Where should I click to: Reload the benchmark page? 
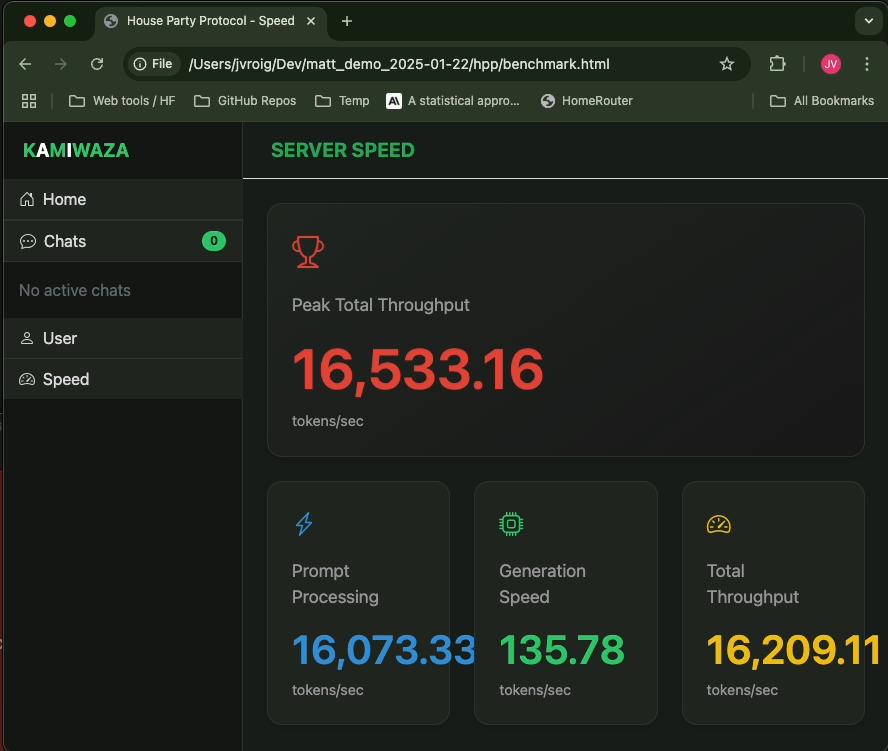pyautogui.click(x=97, y=64)
